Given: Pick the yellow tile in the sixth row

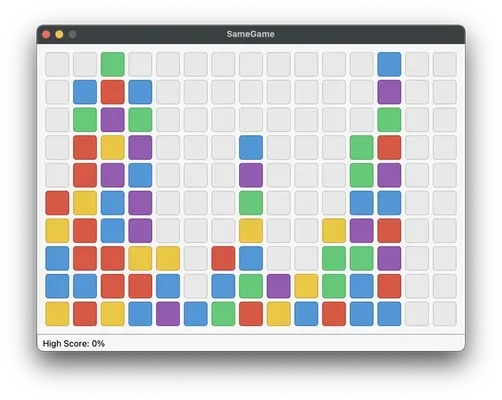Looking at the screenshot, I should (85, 203).
